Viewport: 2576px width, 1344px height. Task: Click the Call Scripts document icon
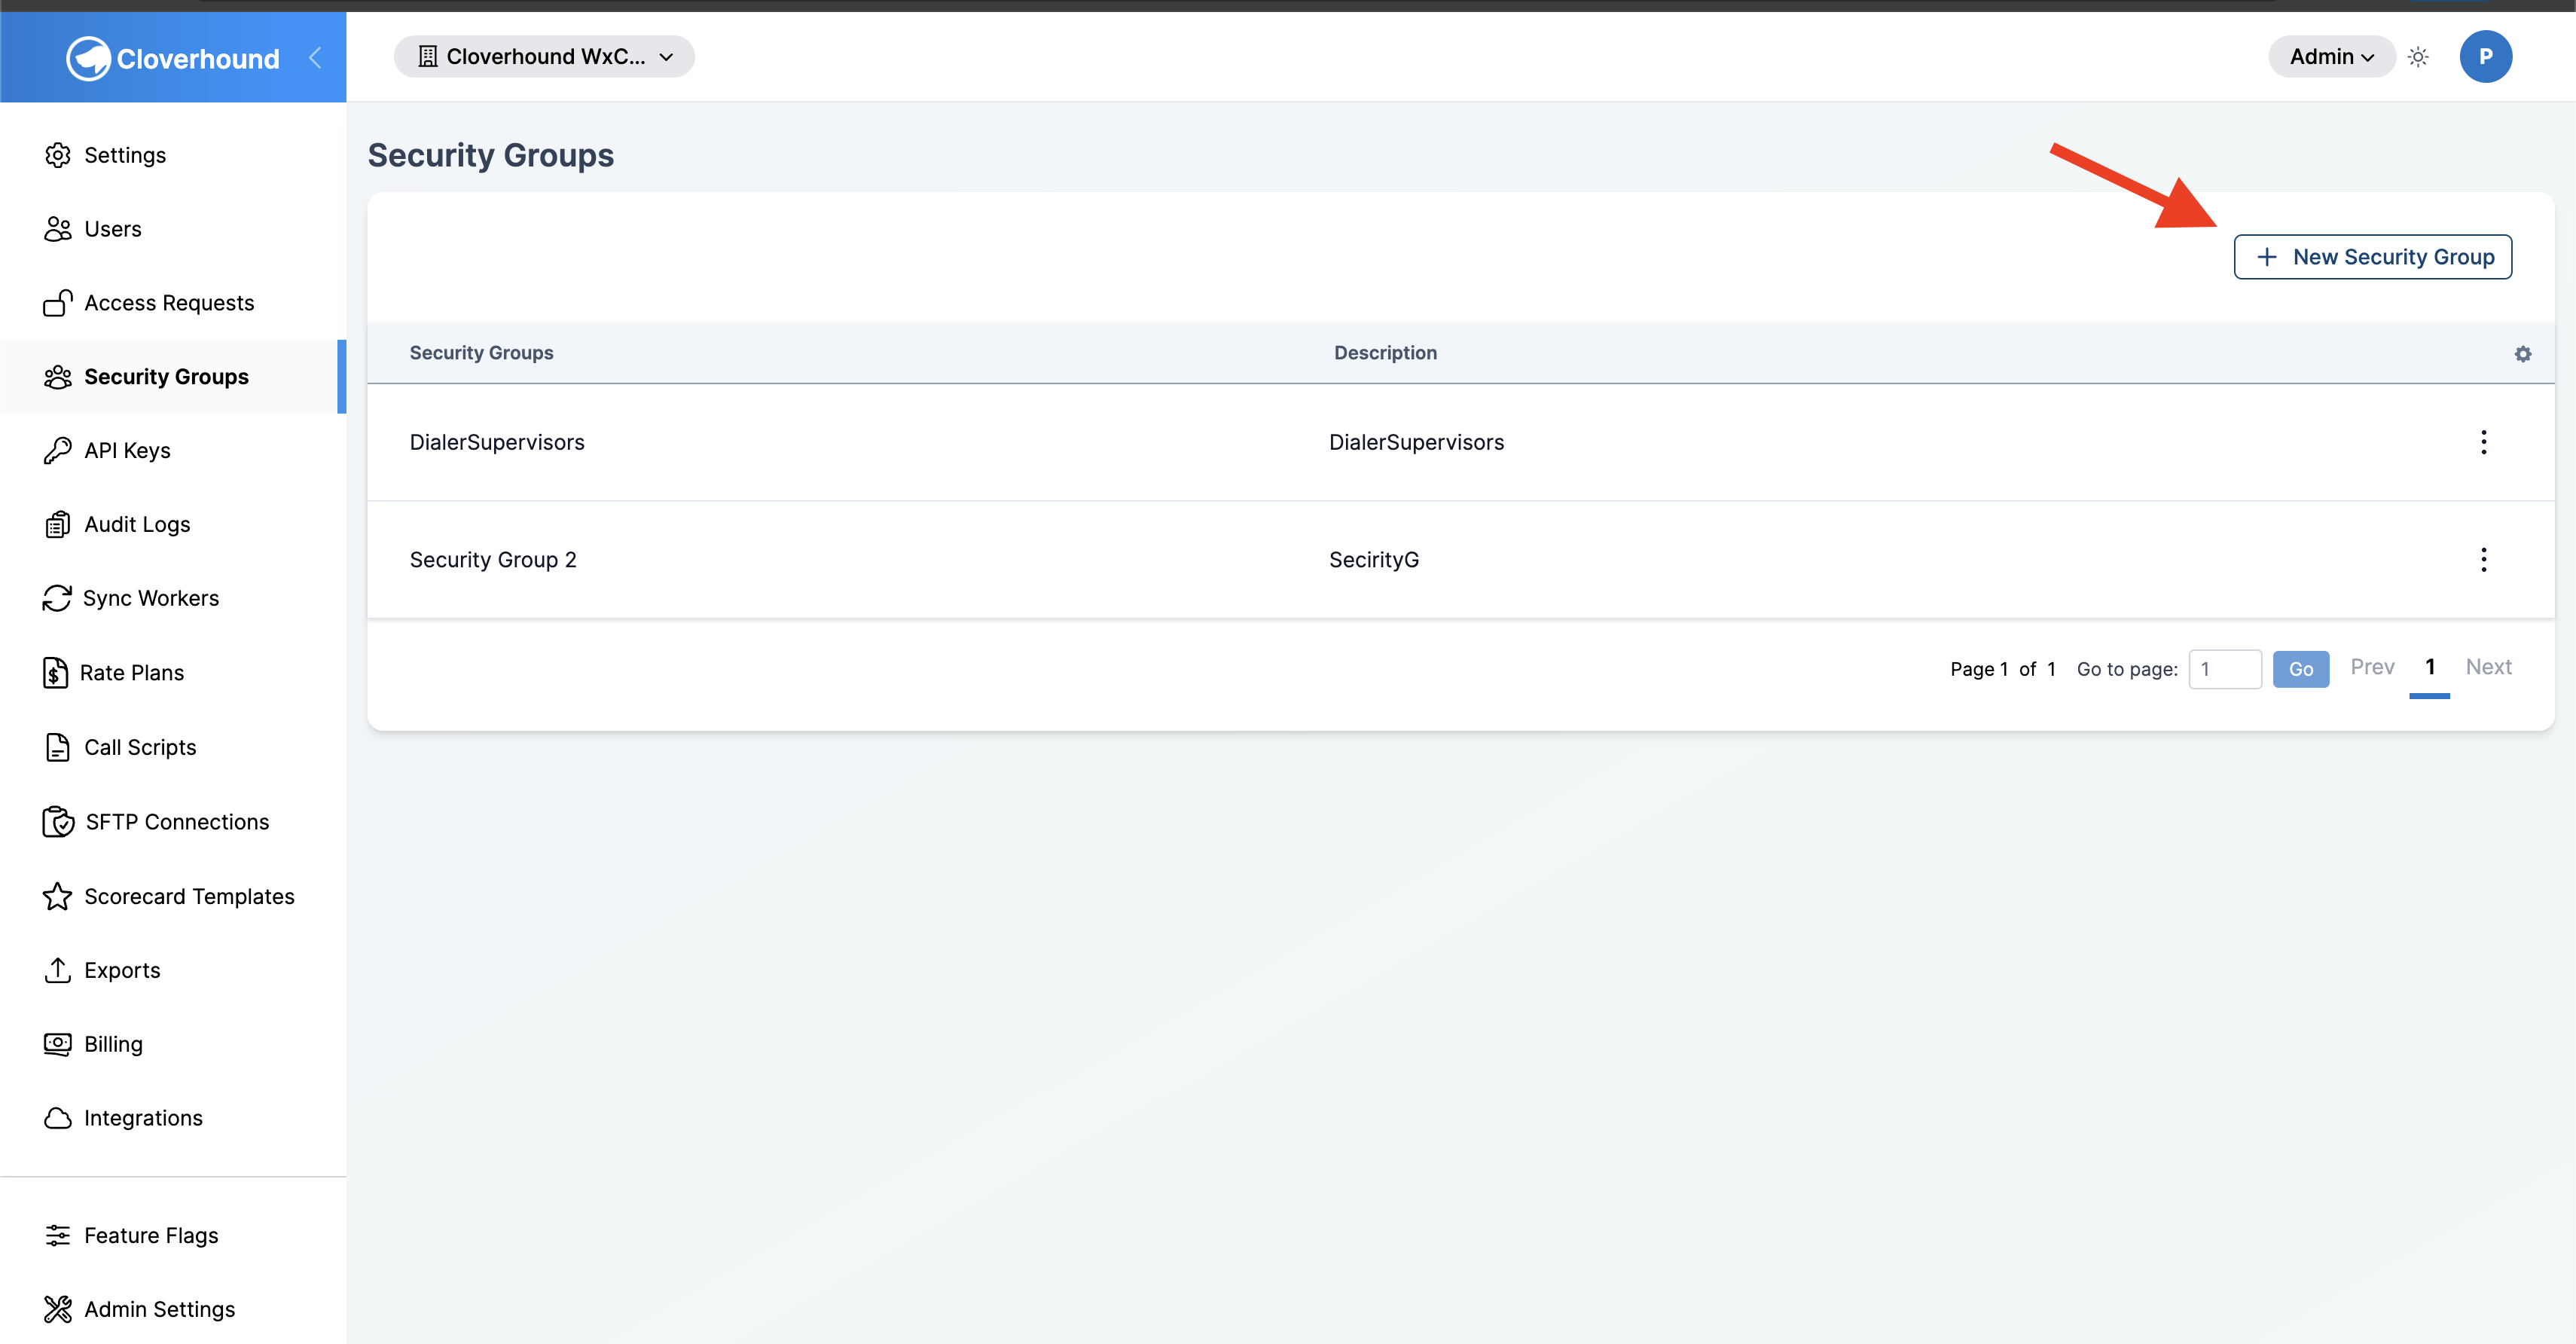(x=58, y=747)
